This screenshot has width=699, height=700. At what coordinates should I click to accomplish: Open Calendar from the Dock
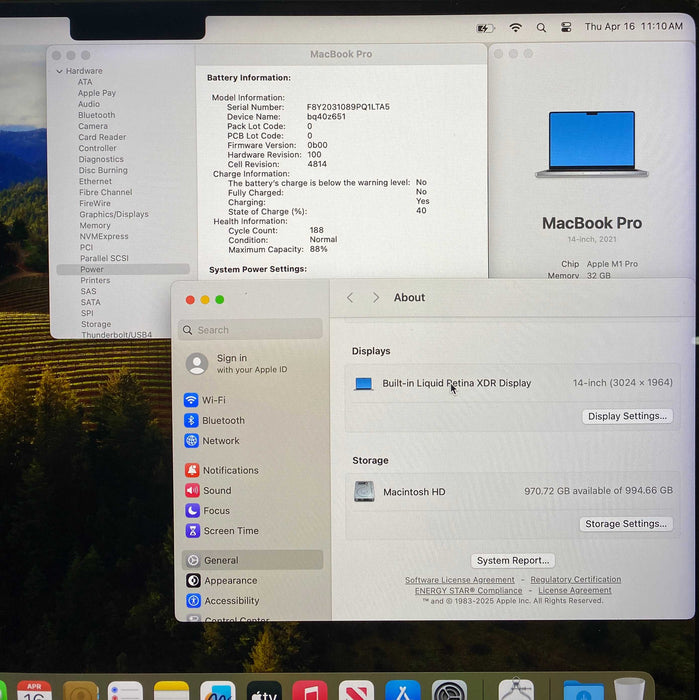click(x=34, y=690)
